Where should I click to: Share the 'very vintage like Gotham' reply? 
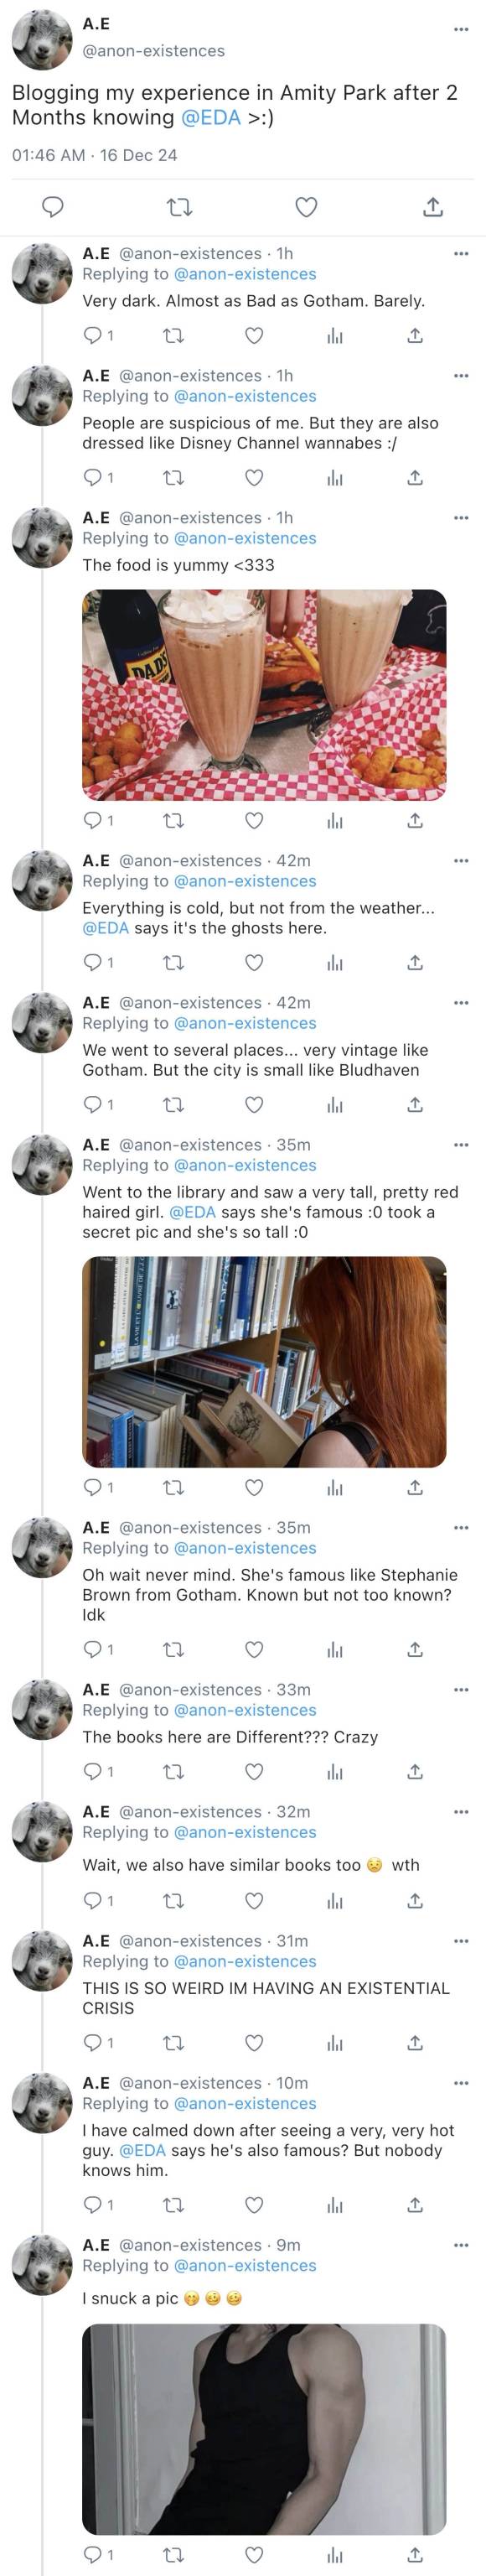tap(415, 1105)
